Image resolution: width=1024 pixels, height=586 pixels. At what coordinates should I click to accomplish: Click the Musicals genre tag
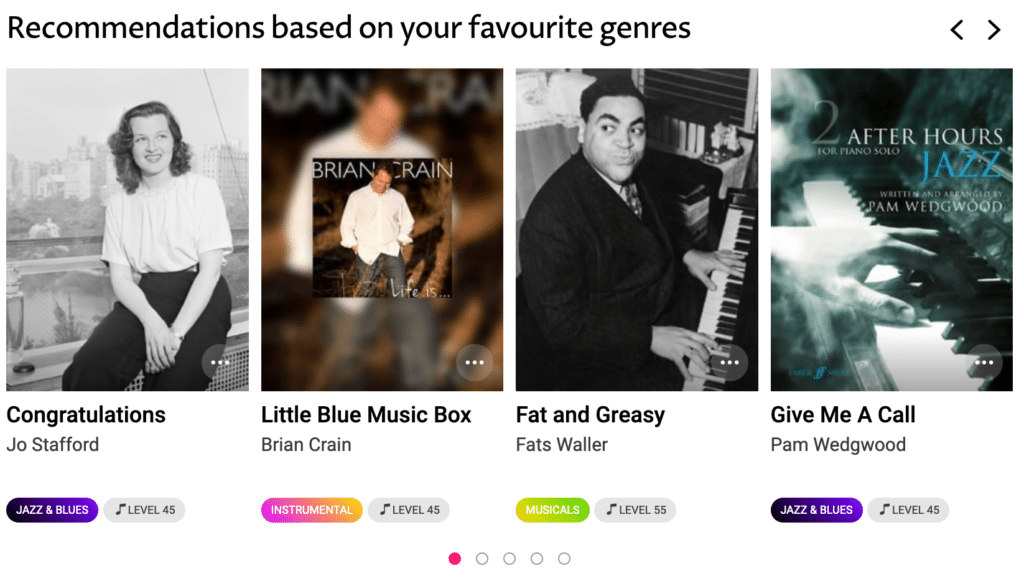[552, 510]
